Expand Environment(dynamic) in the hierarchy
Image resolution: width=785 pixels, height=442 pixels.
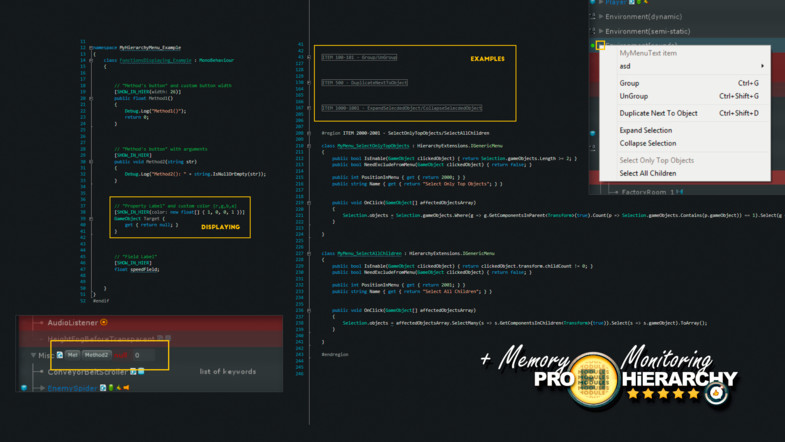pos(601,17)
